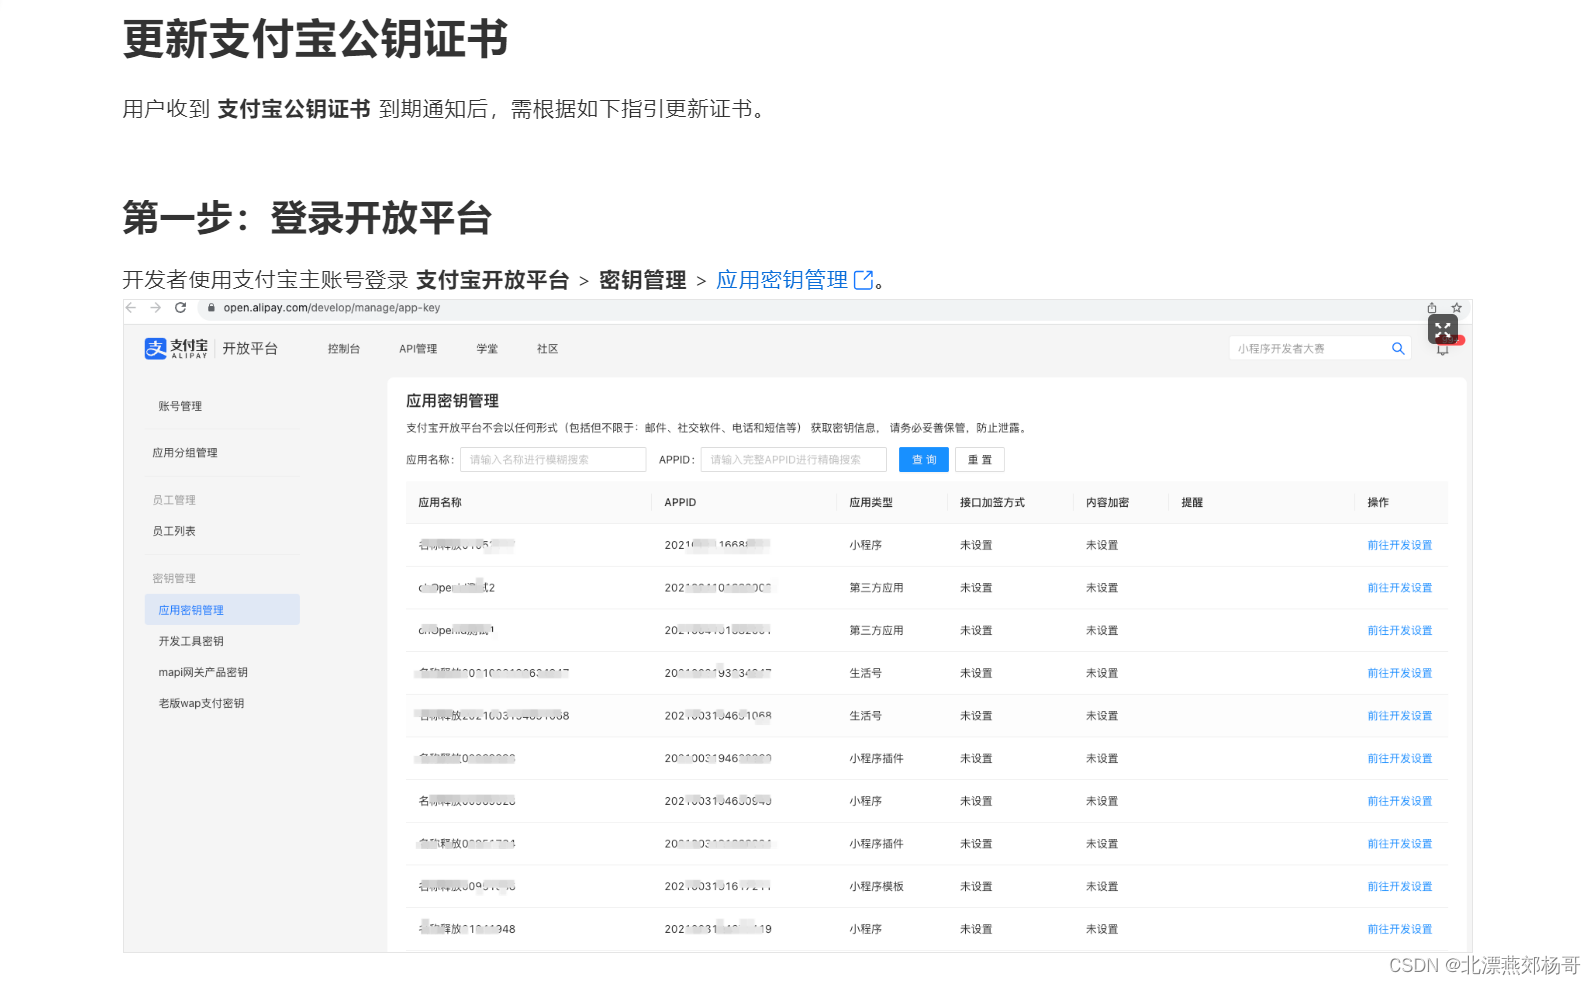Image resolution: width=1596 pixels, height=985 pixels.
Task: Click the padlock icon in the address bar
Action: click(211, 308)
